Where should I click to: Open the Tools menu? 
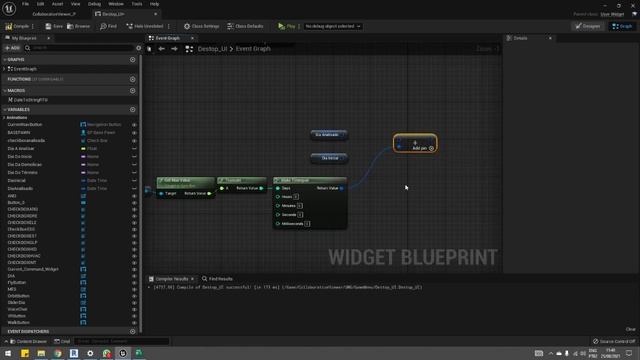pyautogui.click(x=137, y=4)
